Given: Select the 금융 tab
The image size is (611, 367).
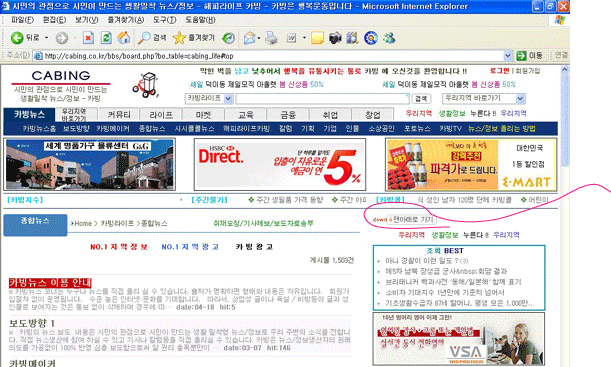Looking at the screenshot, I should pos(288,115).
